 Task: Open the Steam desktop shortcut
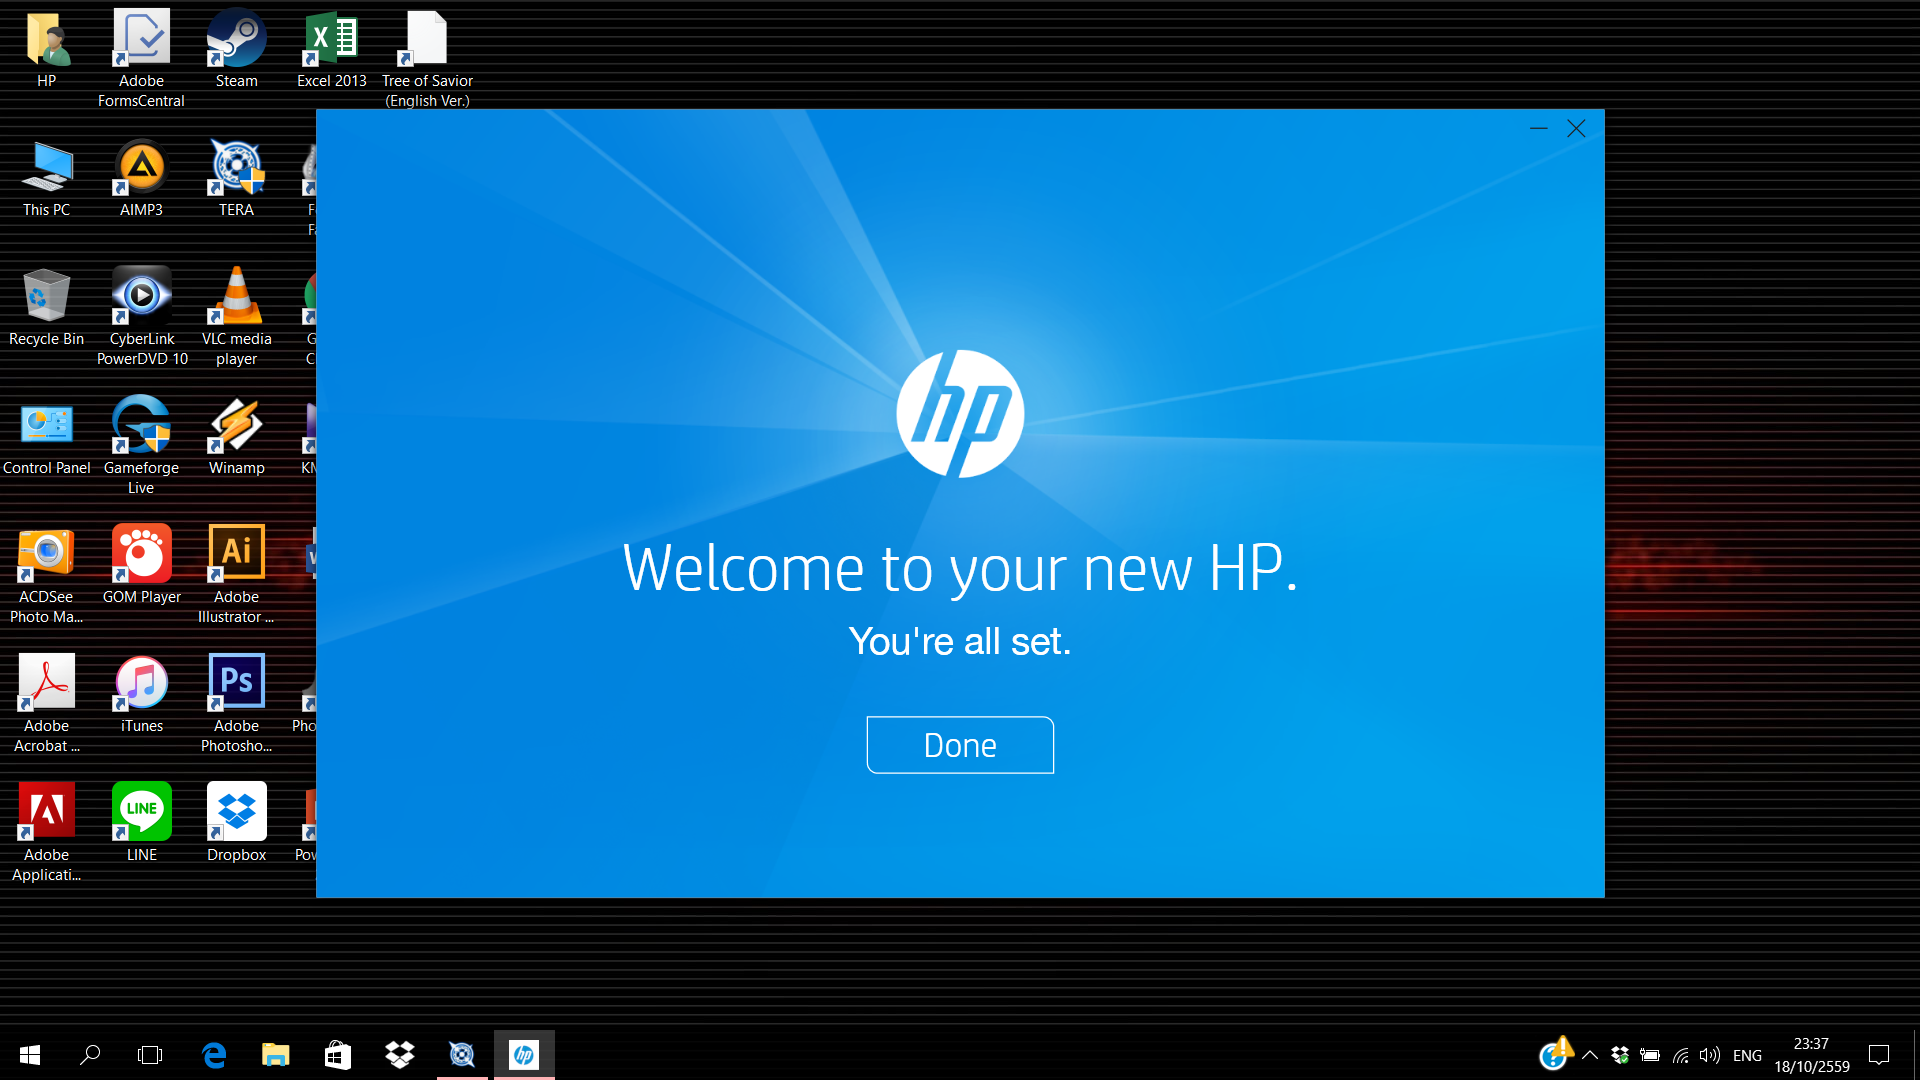(x=236, y=40)
